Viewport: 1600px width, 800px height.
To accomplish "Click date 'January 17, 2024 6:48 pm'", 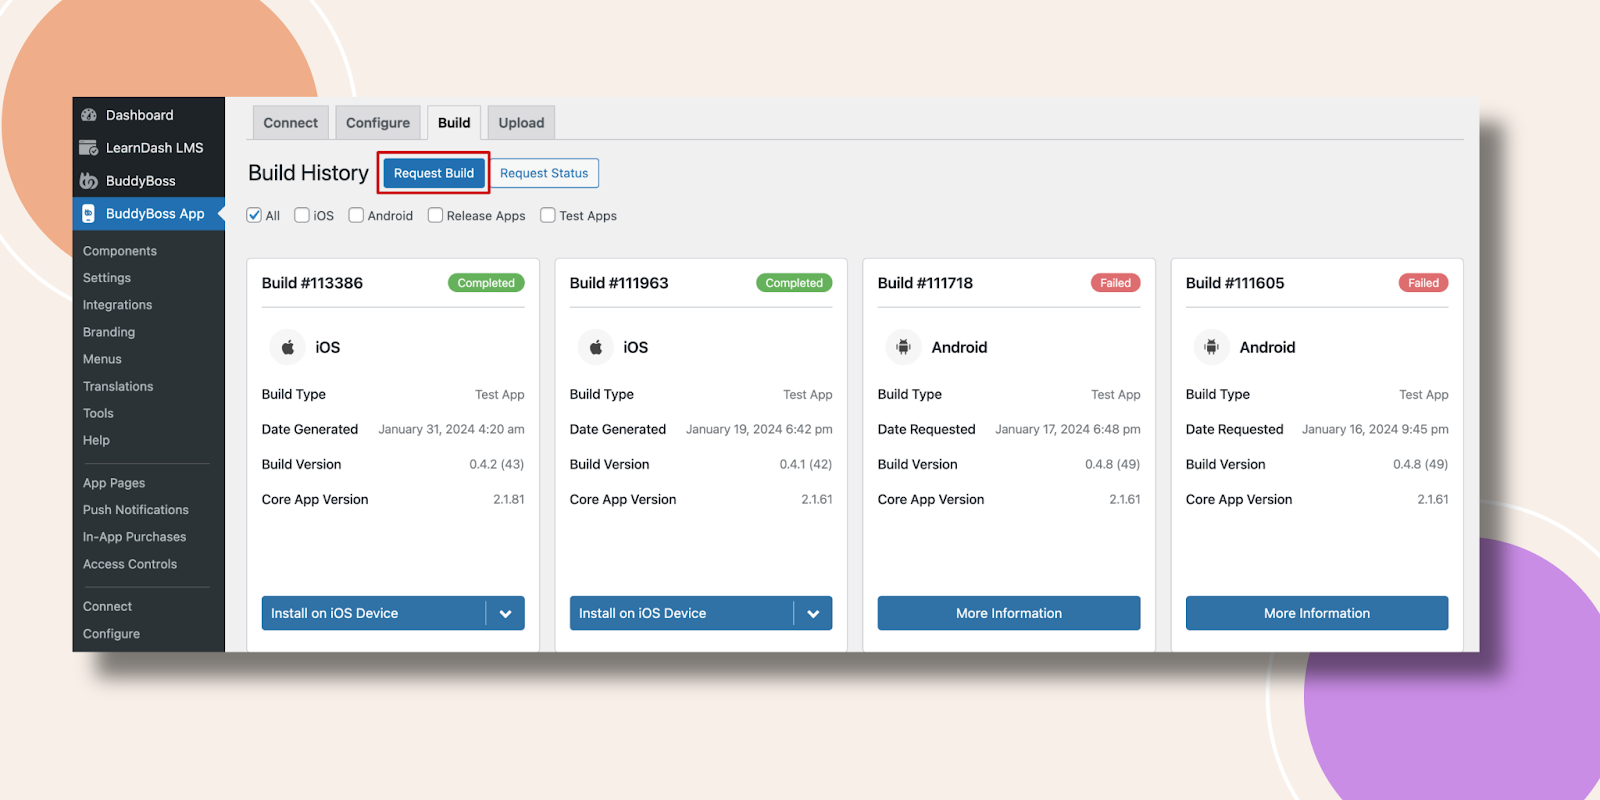I will (1068, 429).
